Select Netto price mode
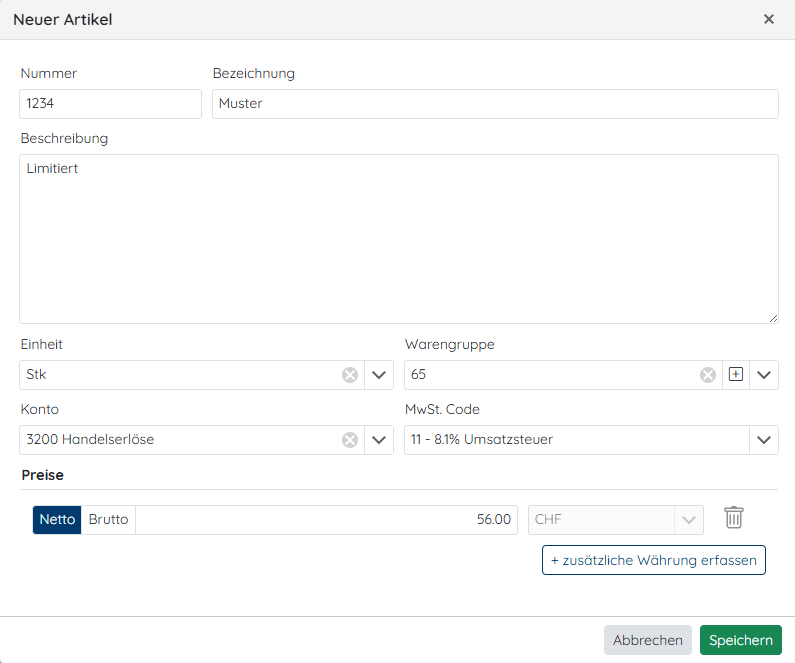Viewport: 795px width, 663px height. (57, 520)
